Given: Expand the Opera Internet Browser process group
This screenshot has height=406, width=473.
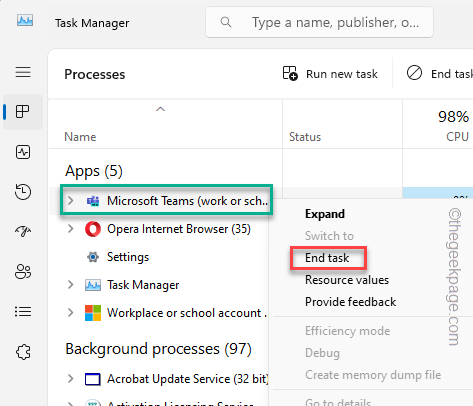Looking at the screenshot, I should [70, 229].
